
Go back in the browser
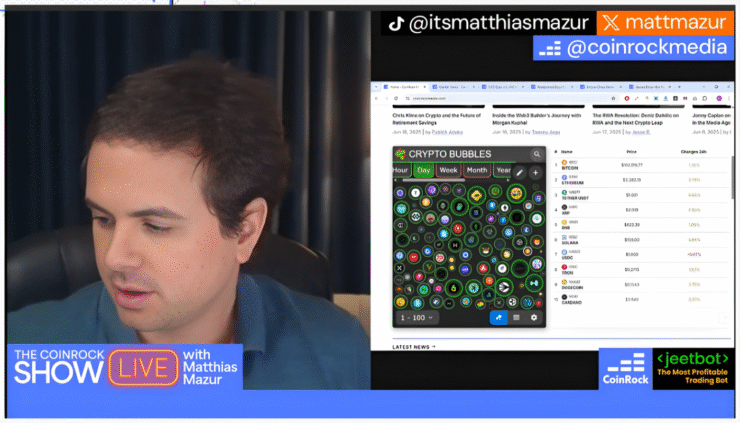tap(377, 99)
